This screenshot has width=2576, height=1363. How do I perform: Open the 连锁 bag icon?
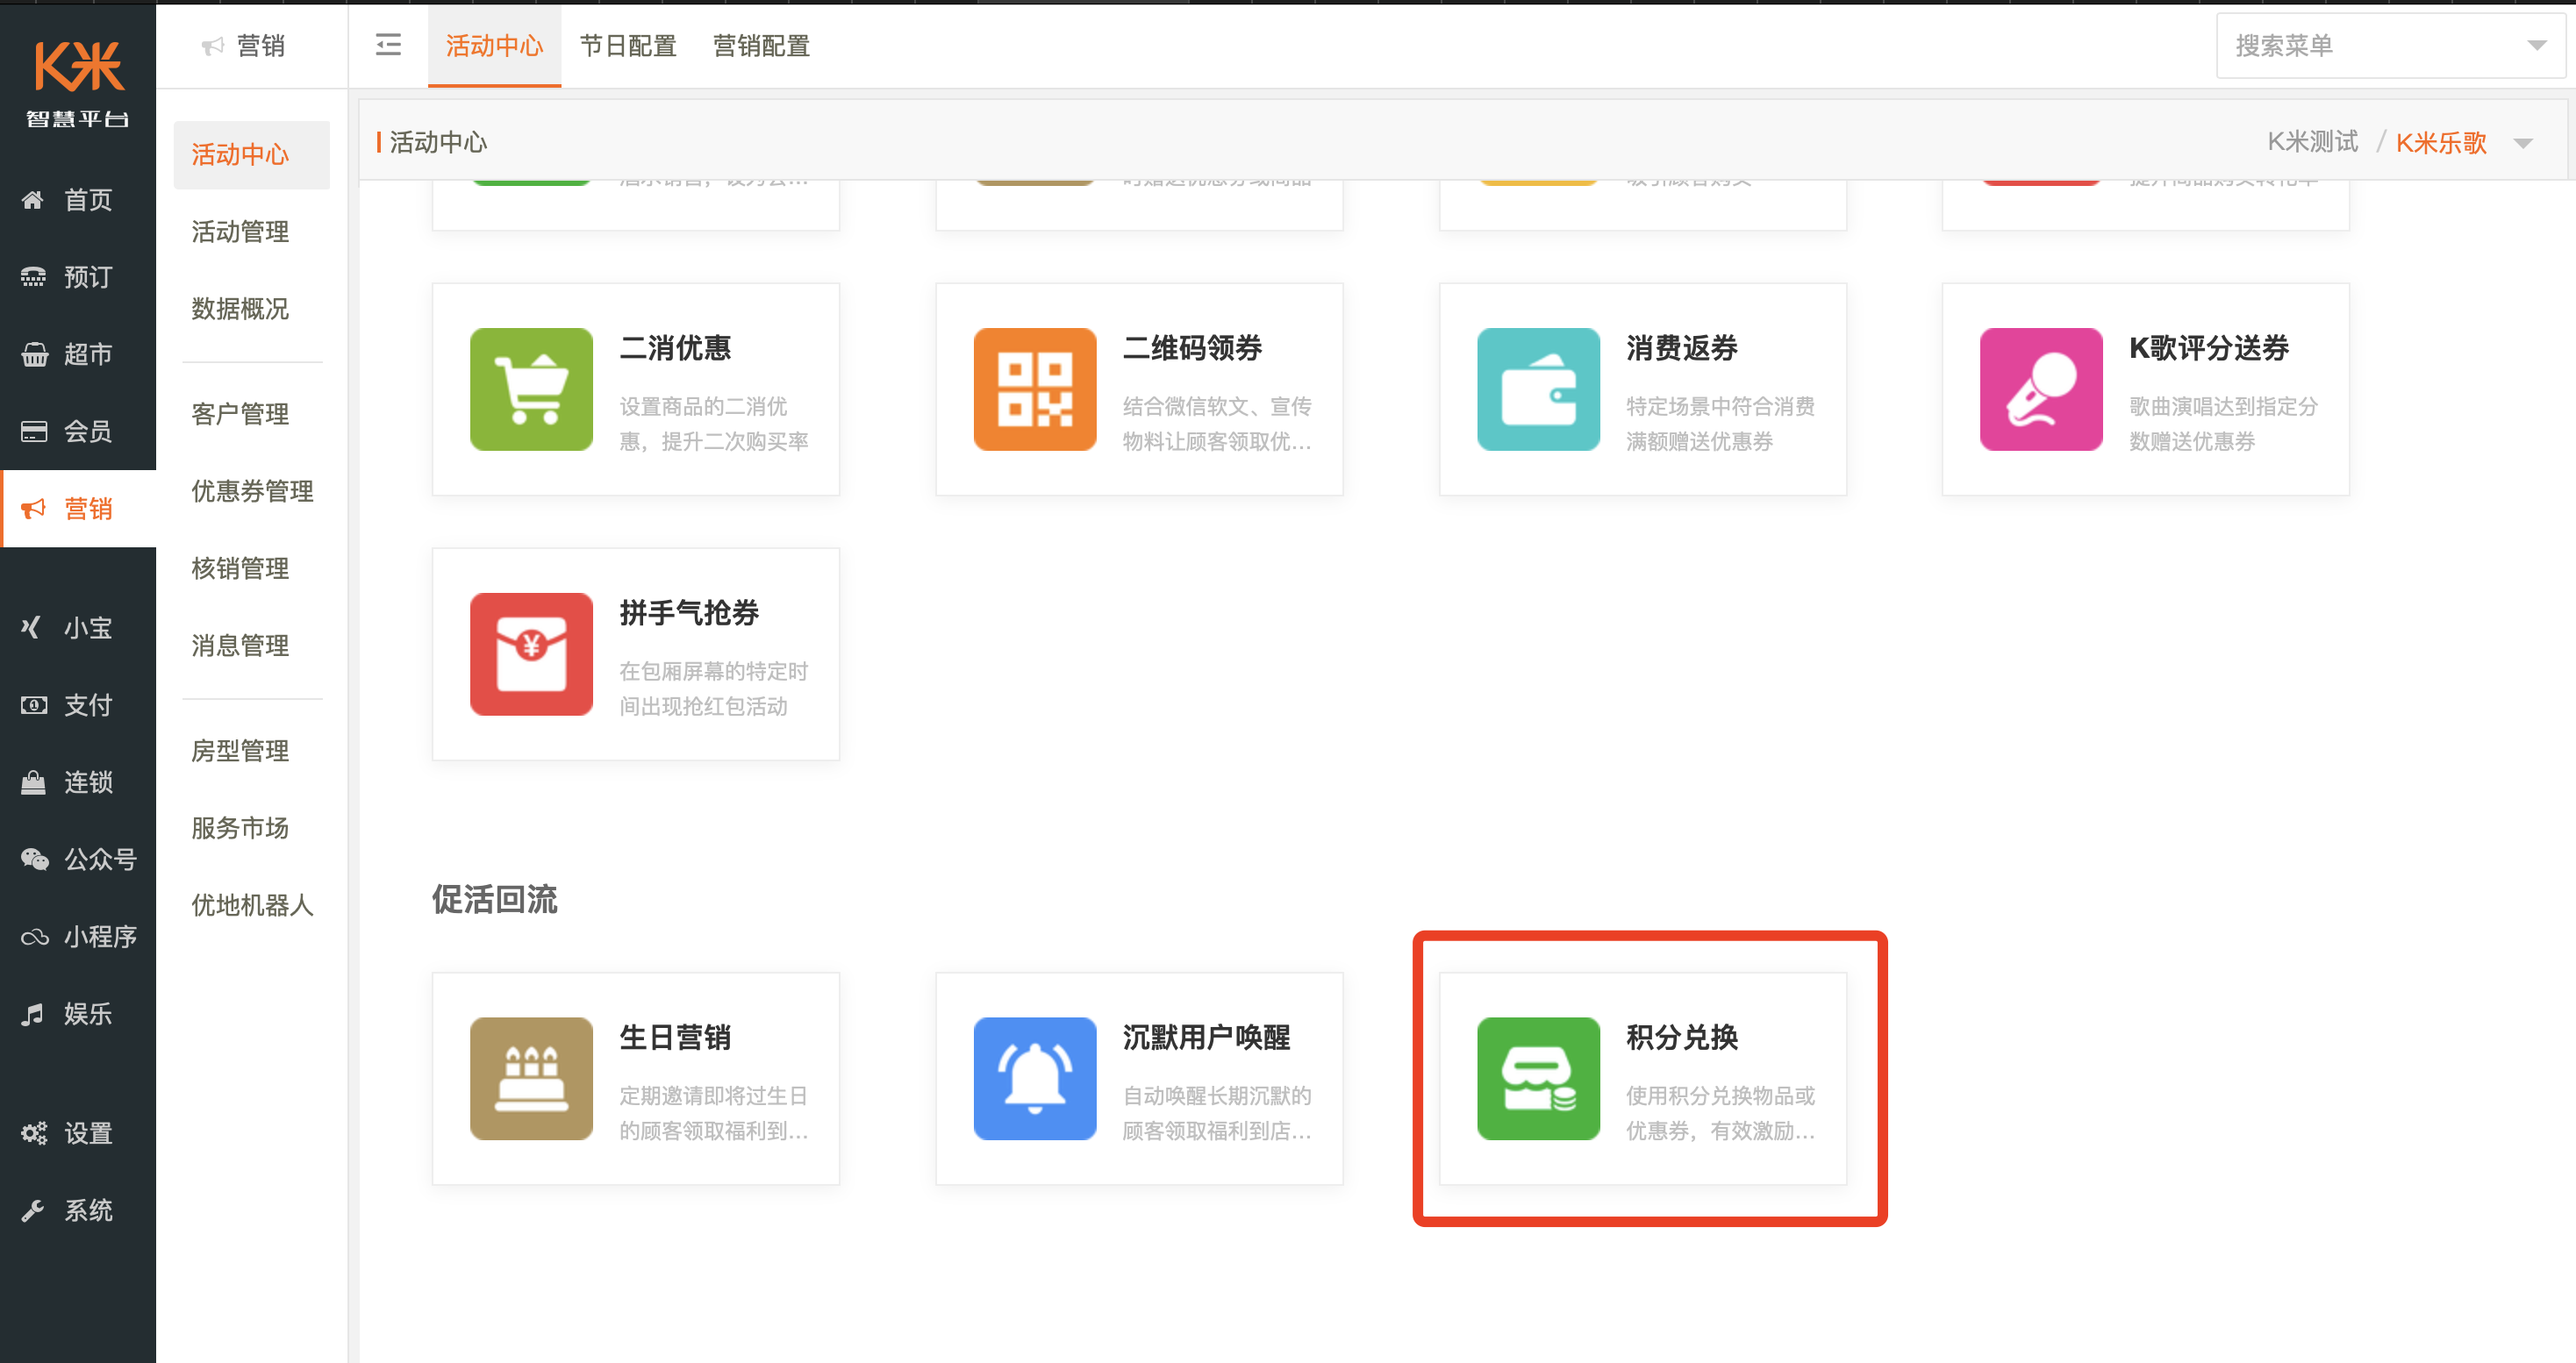(x=33, y=782)
